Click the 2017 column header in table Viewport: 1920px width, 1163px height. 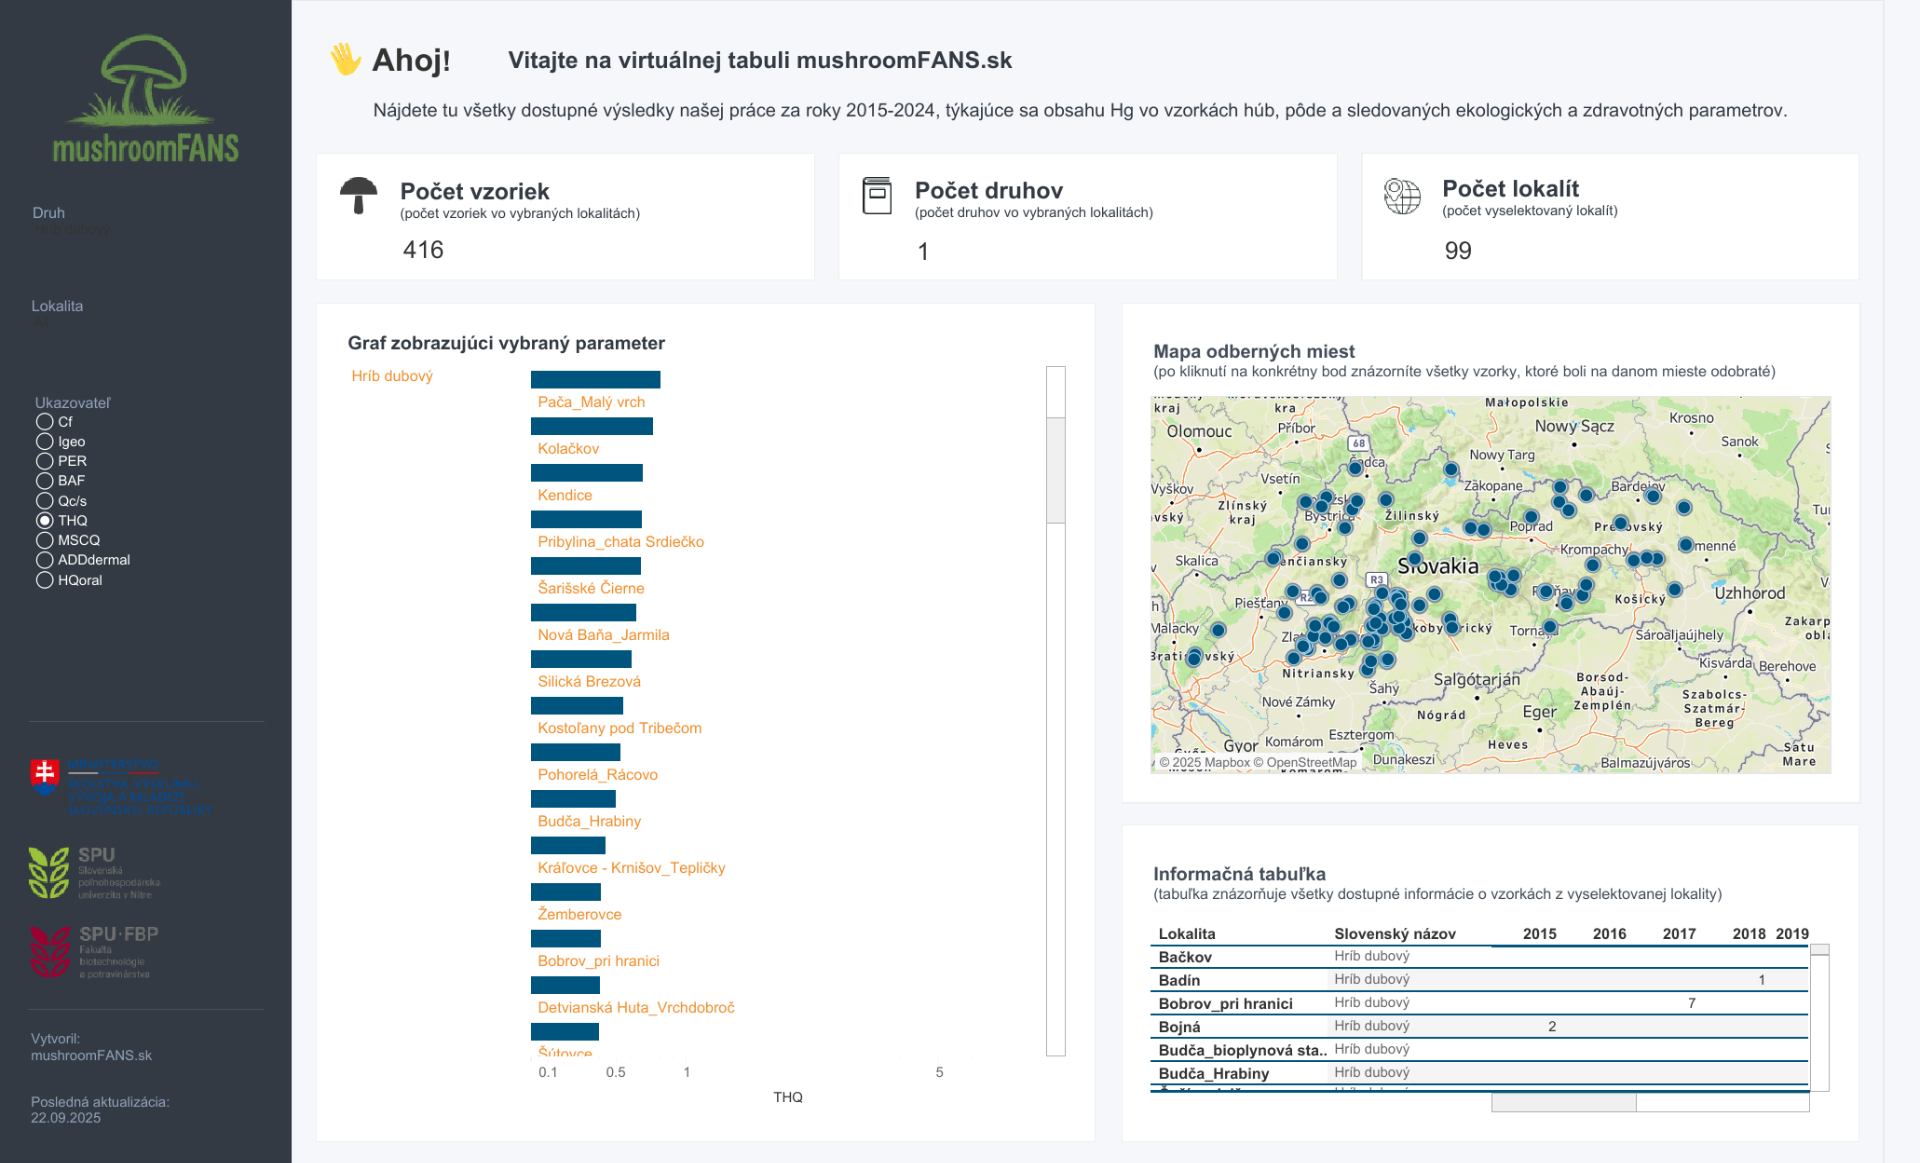(1678, 933)
